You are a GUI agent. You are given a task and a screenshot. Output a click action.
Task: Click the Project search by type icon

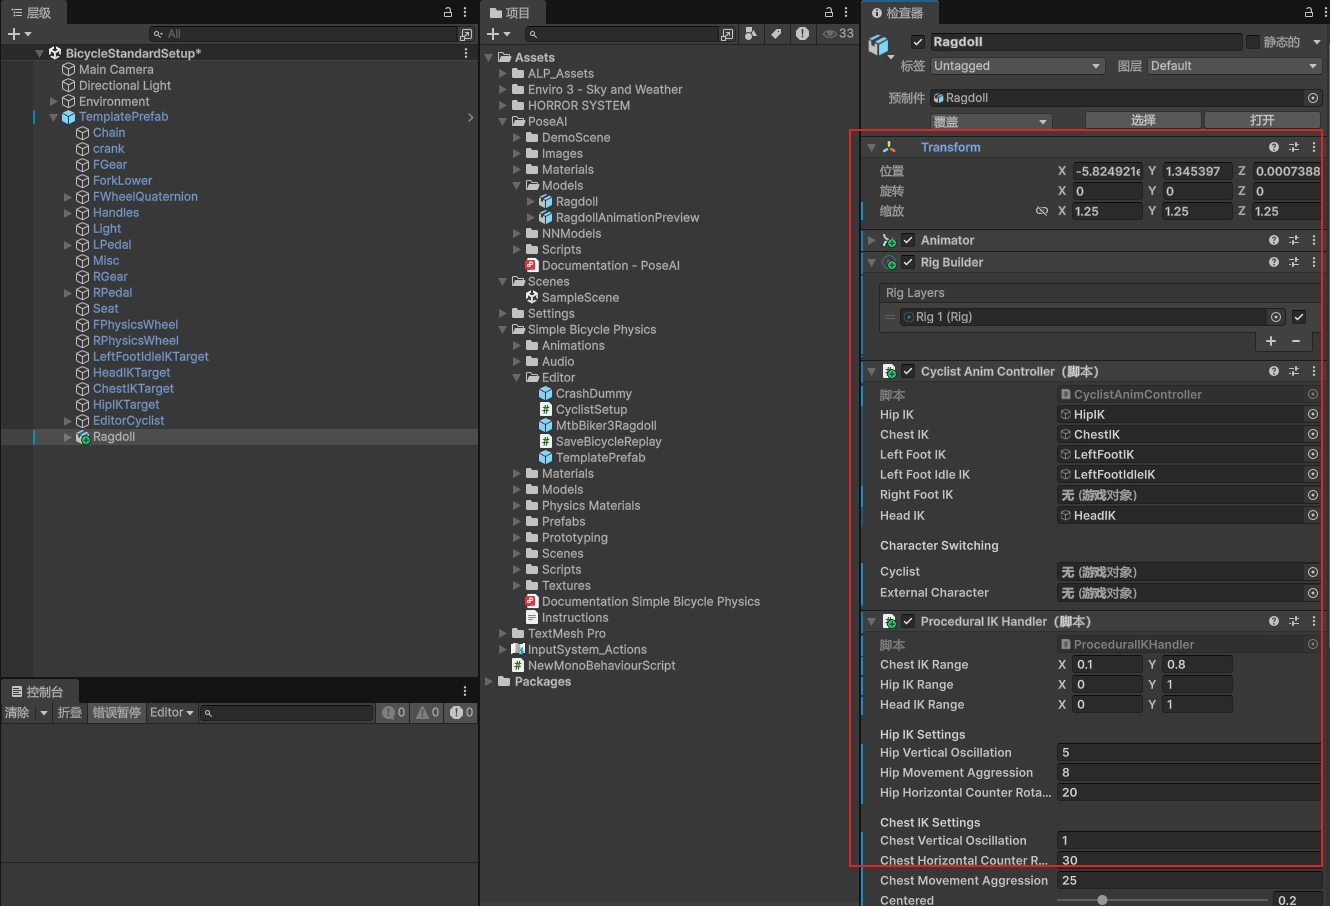(752, 34)
